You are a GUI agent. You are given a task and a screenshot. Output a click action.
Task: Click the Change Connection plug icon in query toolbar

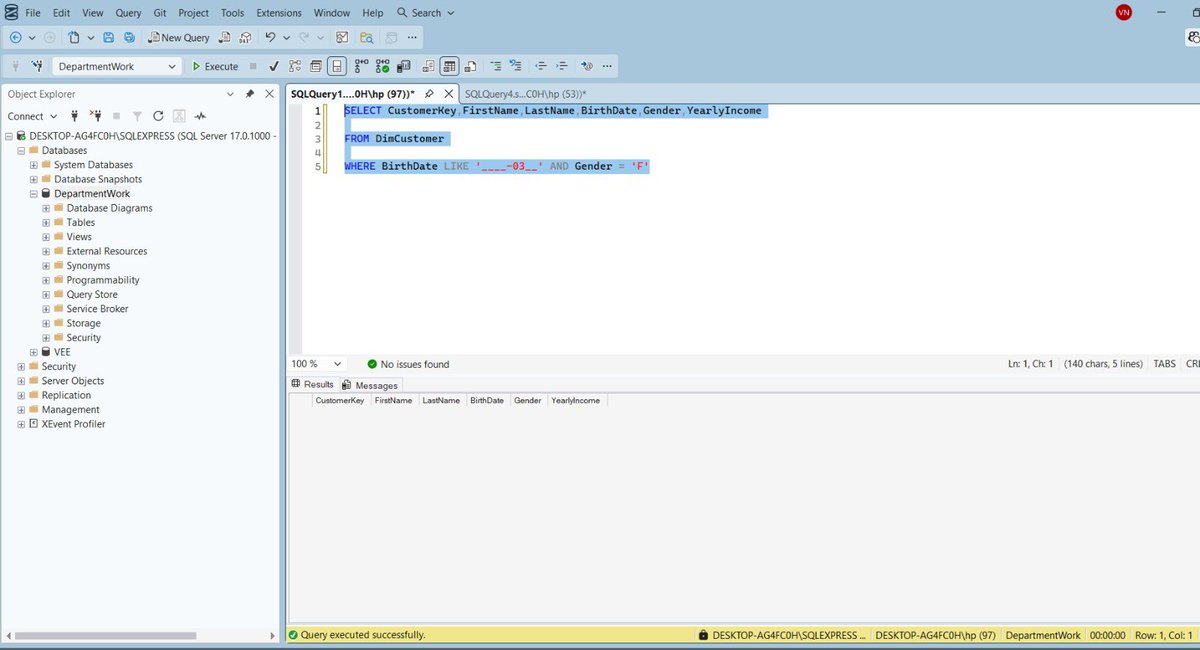[x=37, y=67]
